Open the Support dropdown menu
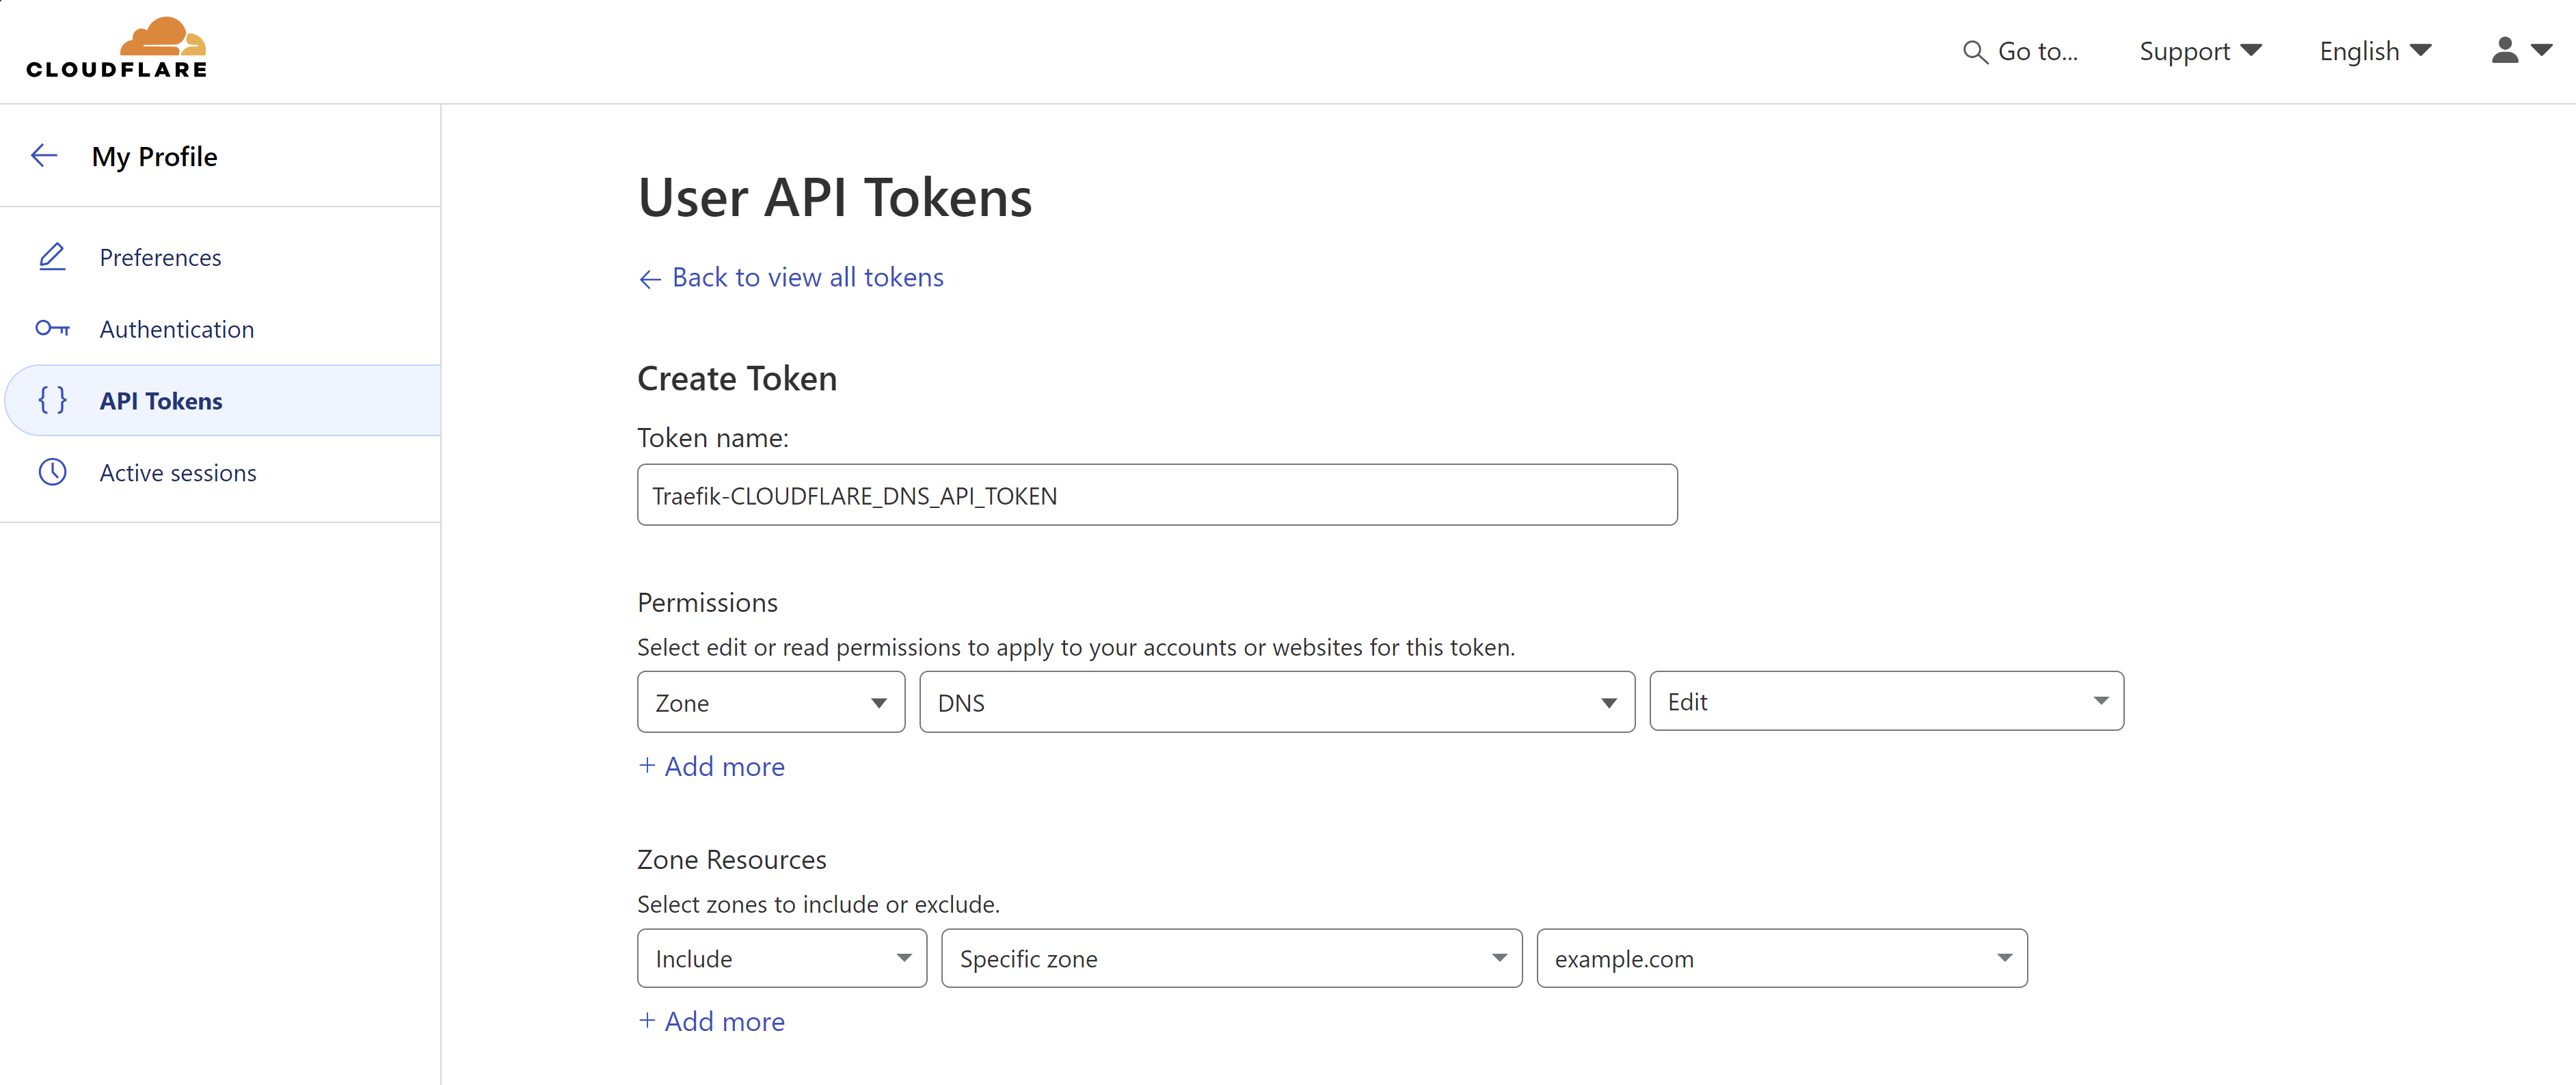 tap(2199, 51)
